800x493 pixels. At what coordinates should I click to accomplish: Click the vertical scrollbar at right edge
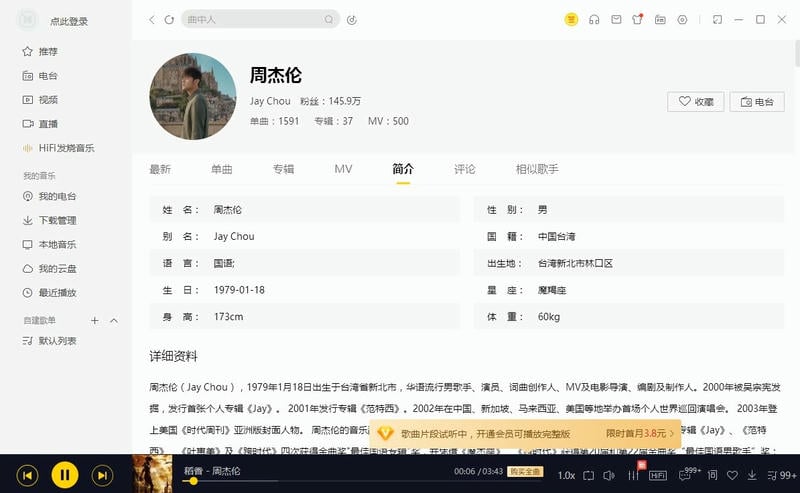797,54
